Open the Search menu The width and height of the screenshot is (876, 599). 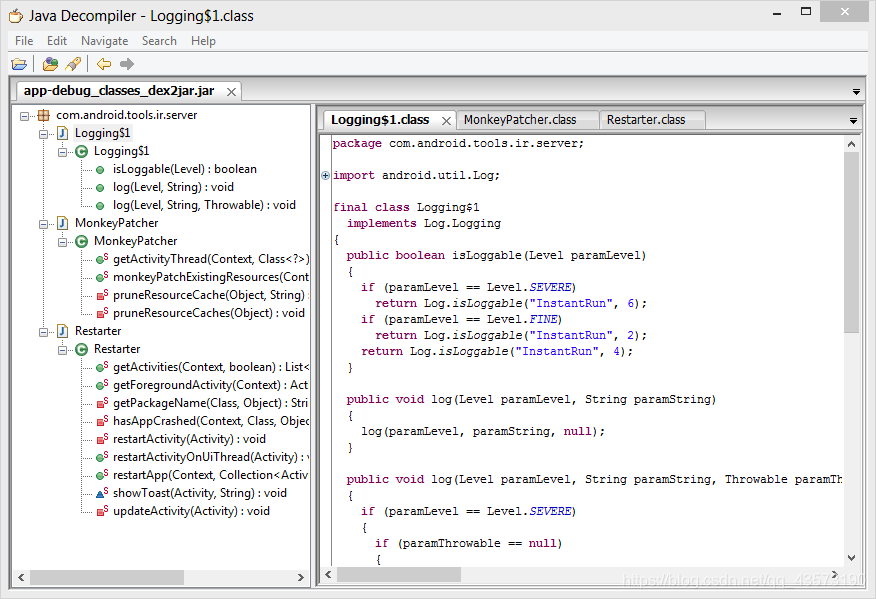159,41
